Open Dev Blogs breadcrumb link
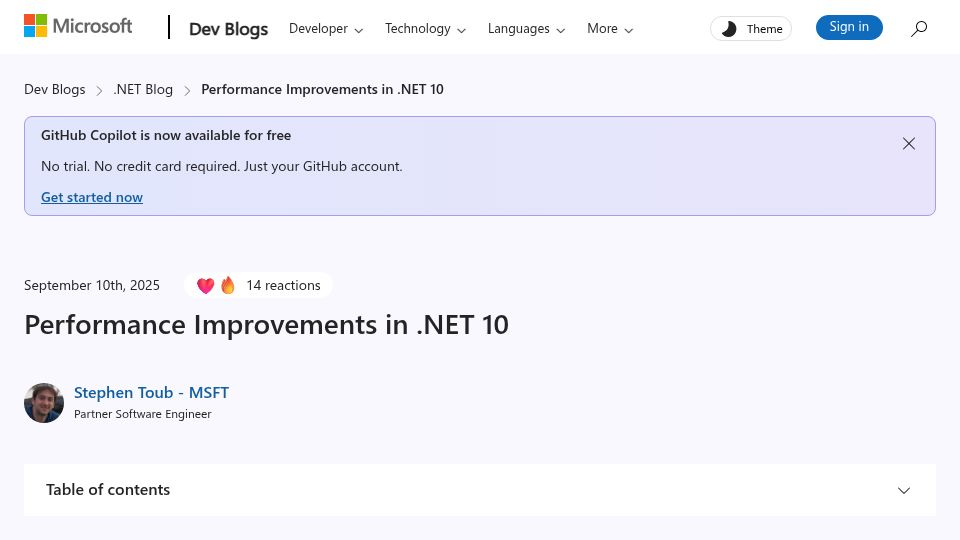This screenshot has width=960, height=540. (54, 89)
